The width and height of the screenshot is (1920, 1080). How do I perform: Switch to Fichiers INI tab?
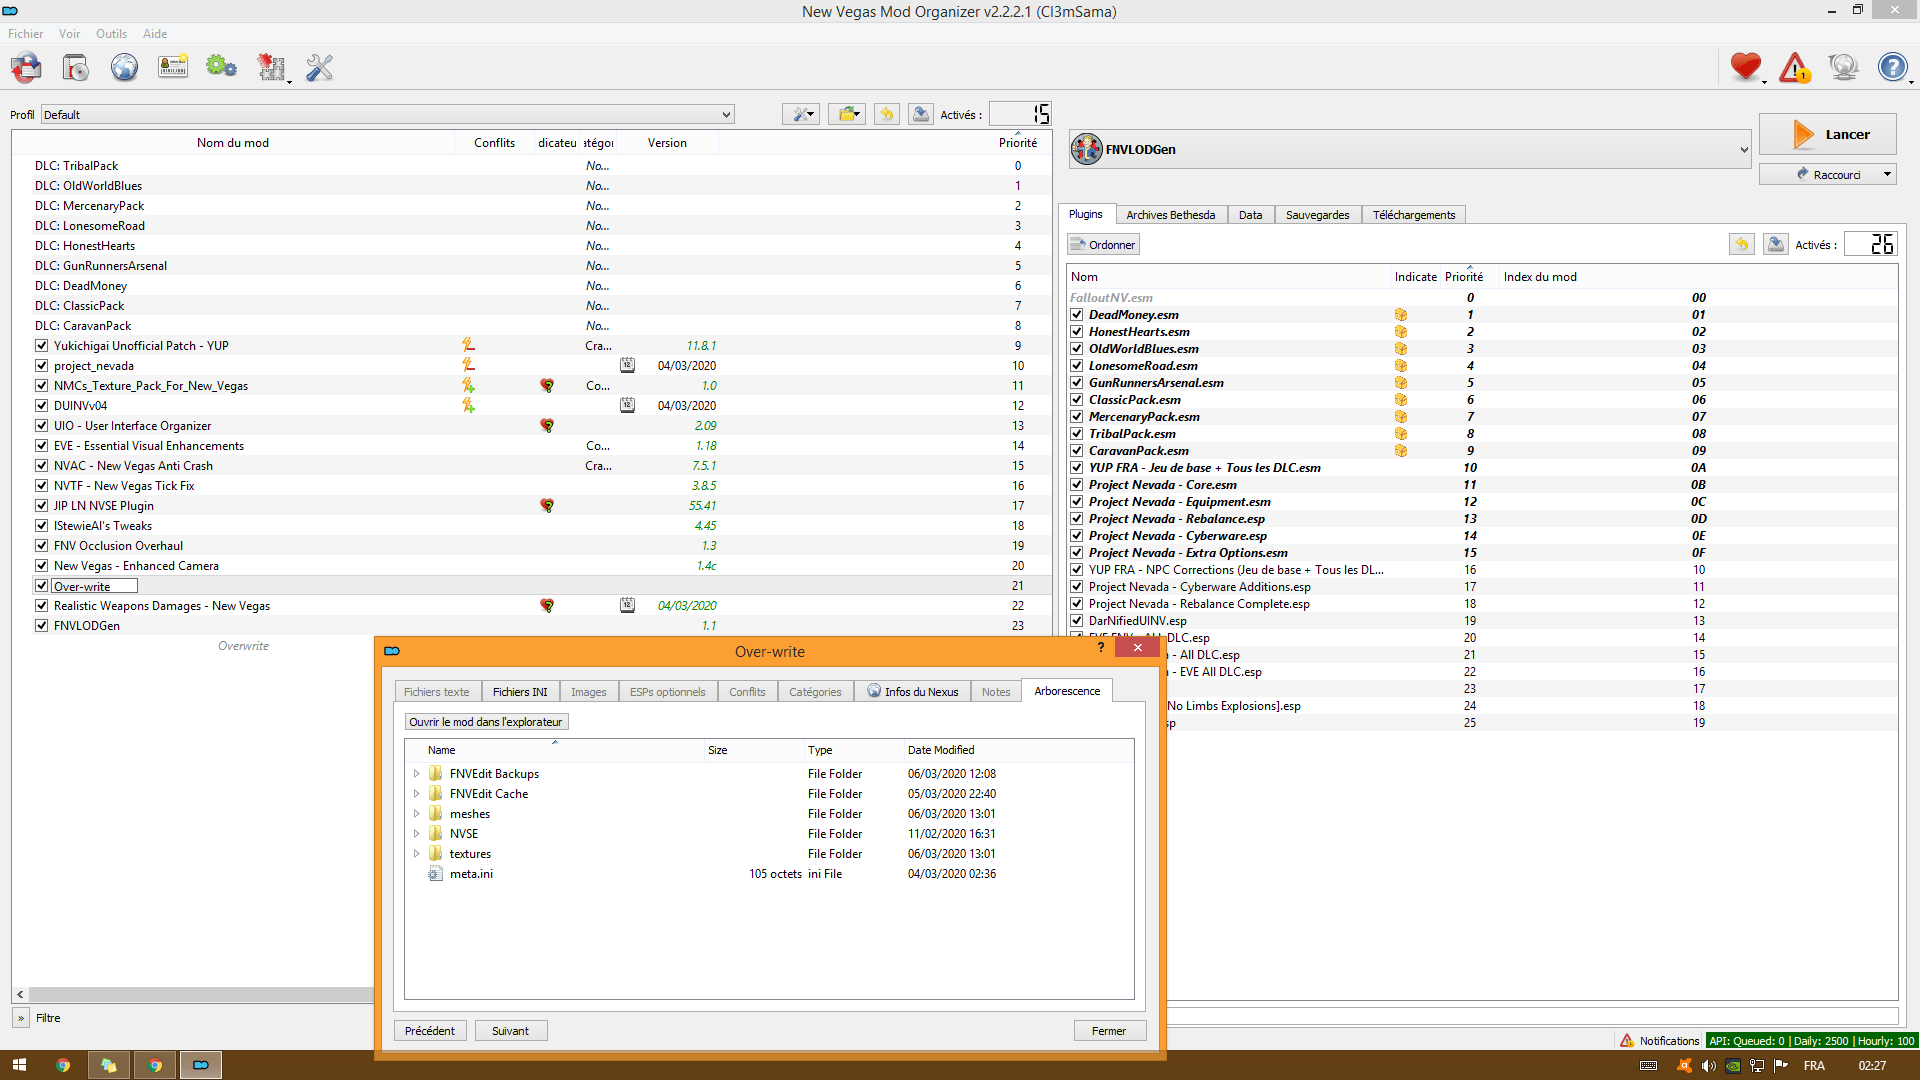(520, 691)
